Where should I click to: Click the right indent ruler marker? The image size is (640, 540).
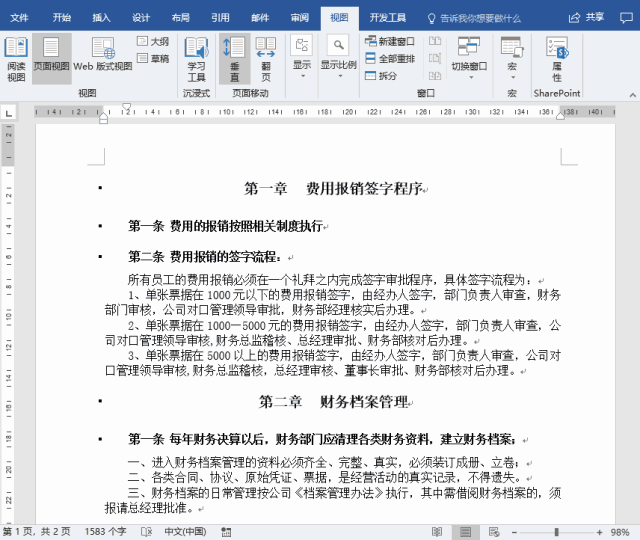[560, 116]
